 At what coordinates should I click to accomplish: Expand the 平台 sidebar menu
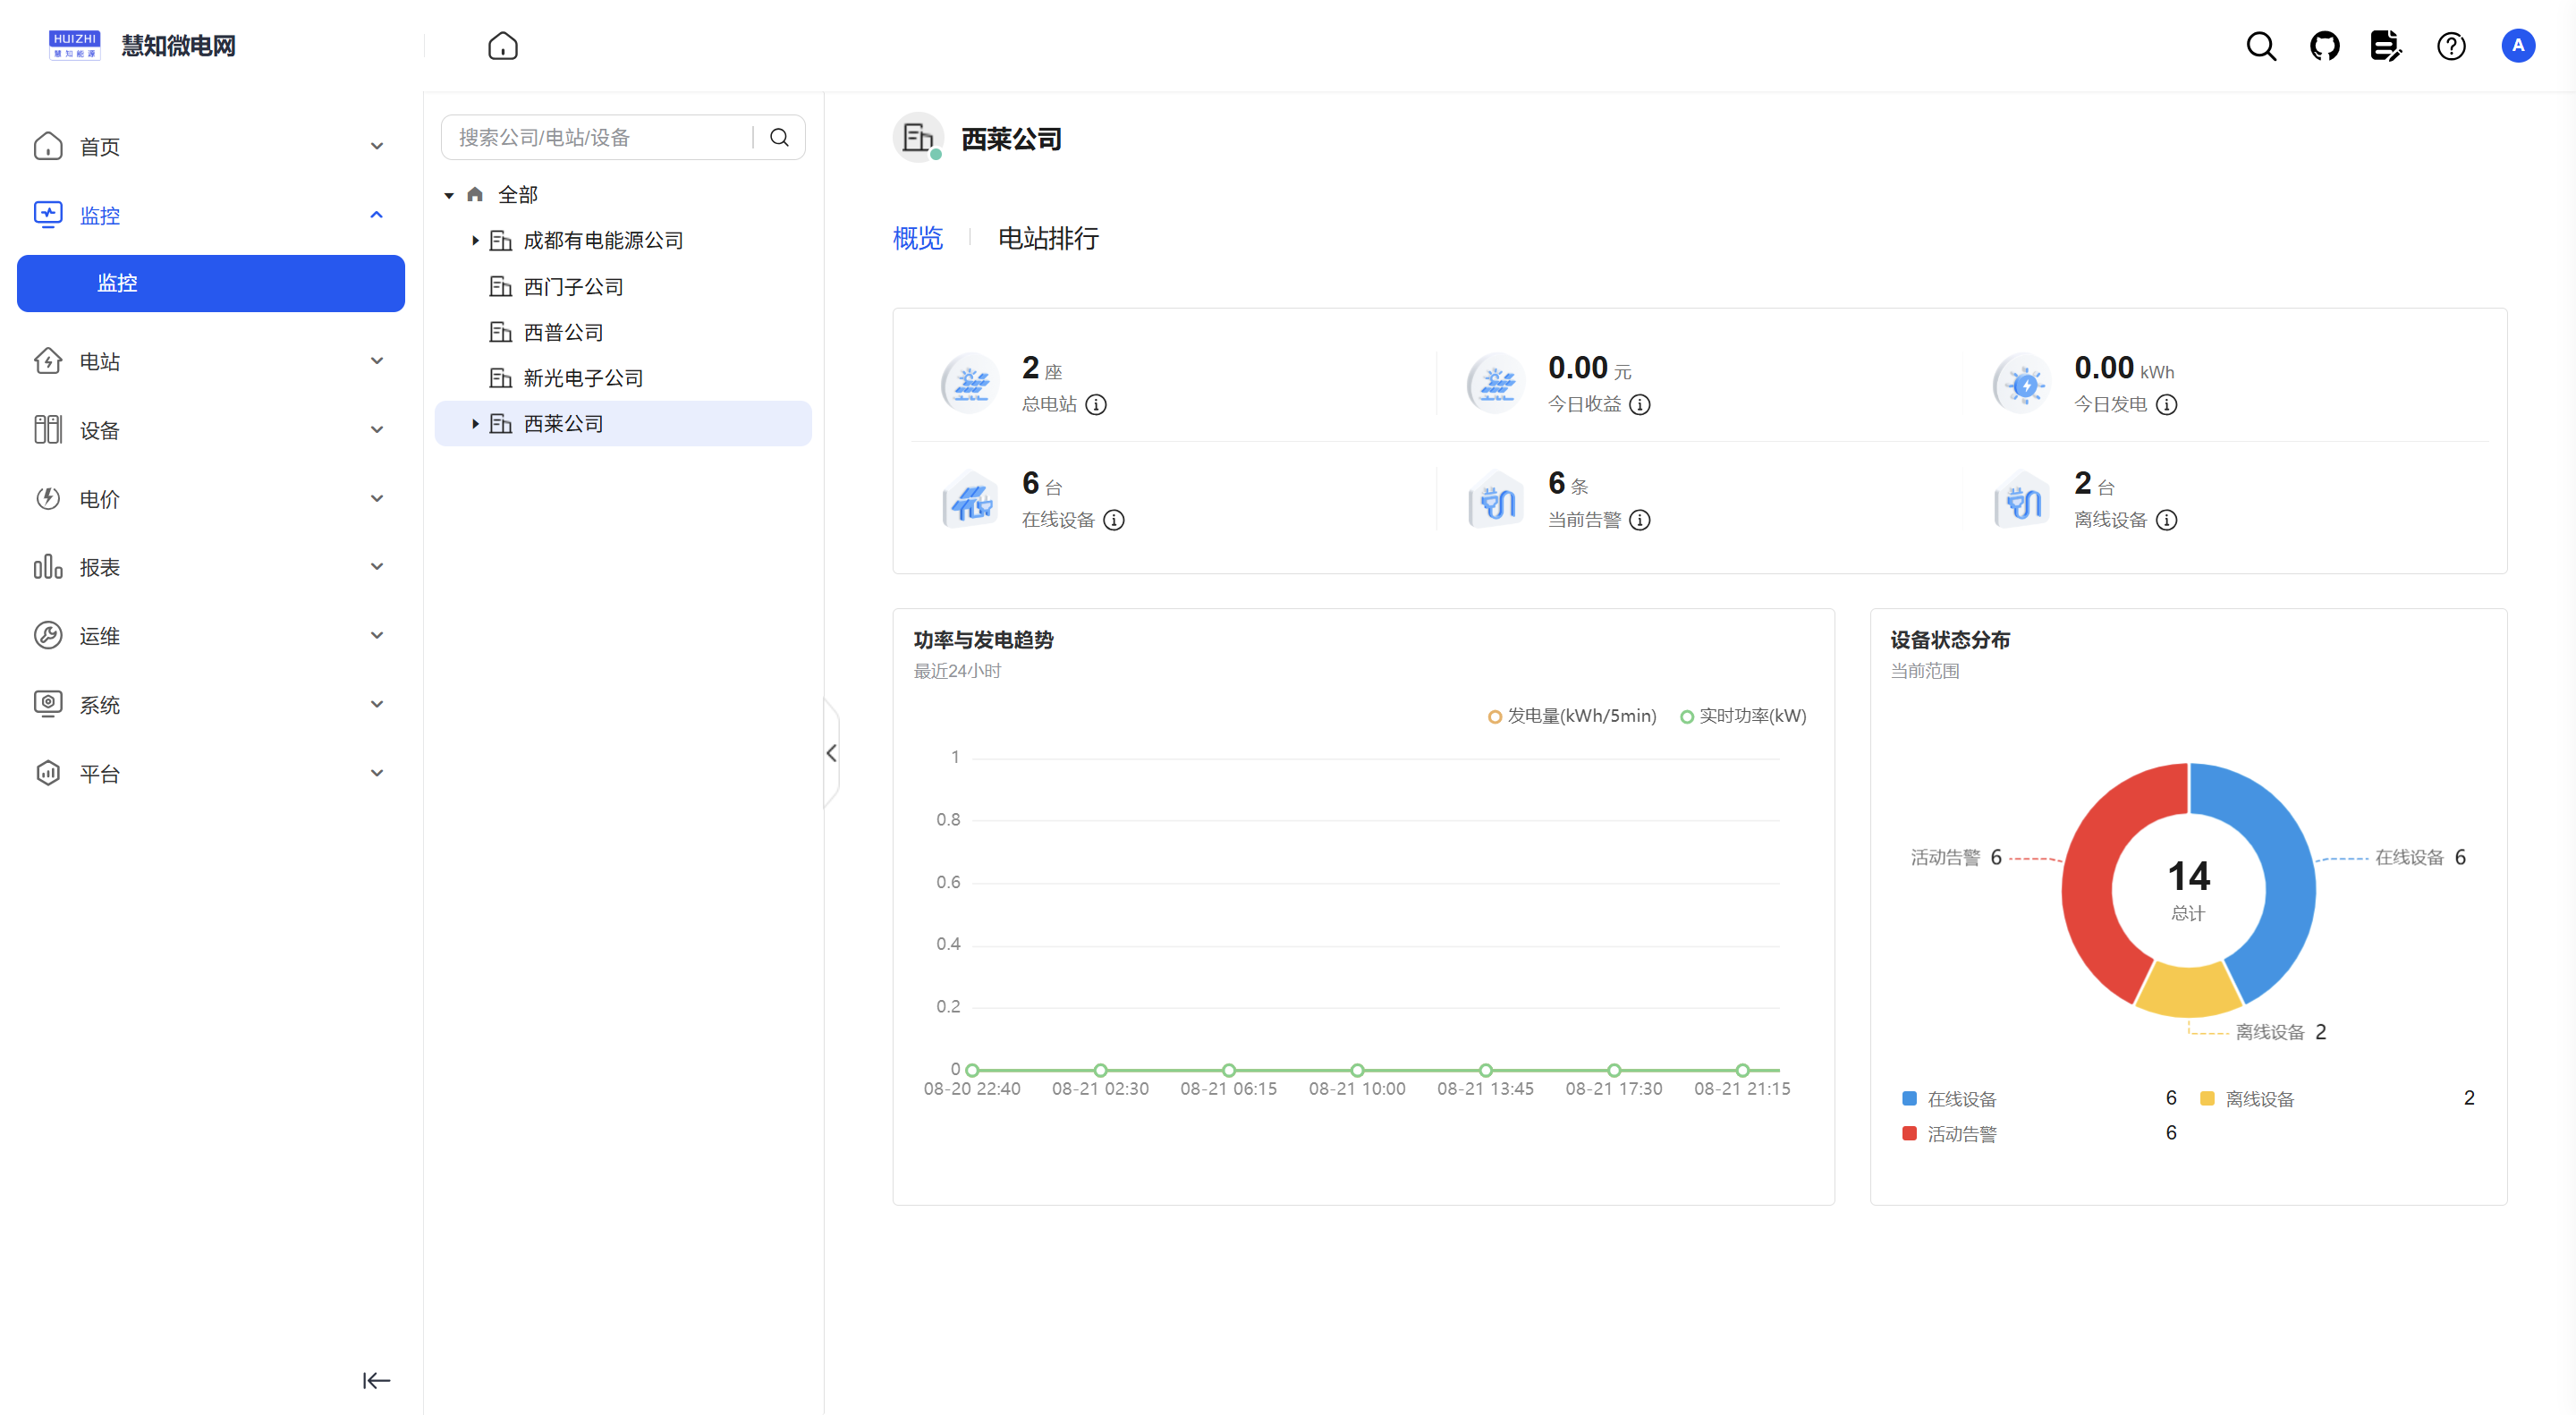tap(211, 773)
